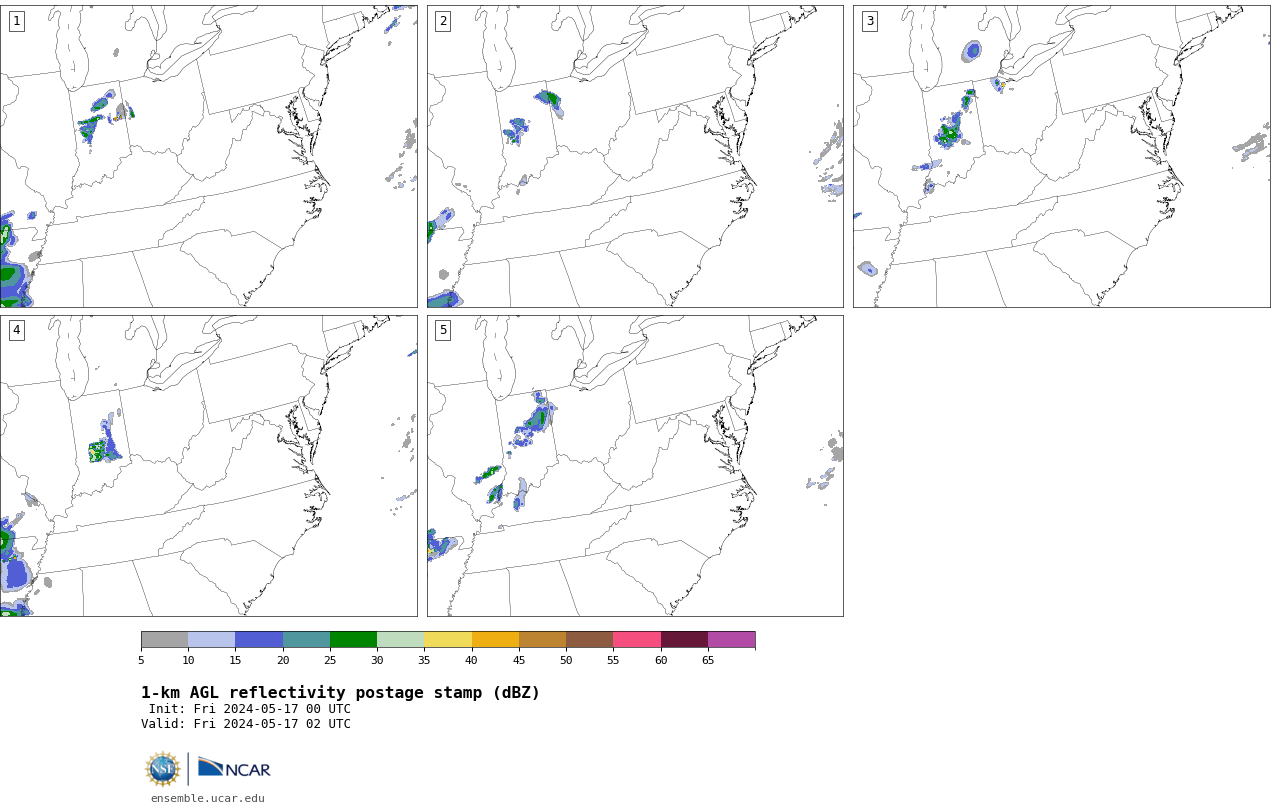Click the purple 65+ dBZ swatch
The image size is (1280, 809).
(731, 640)
